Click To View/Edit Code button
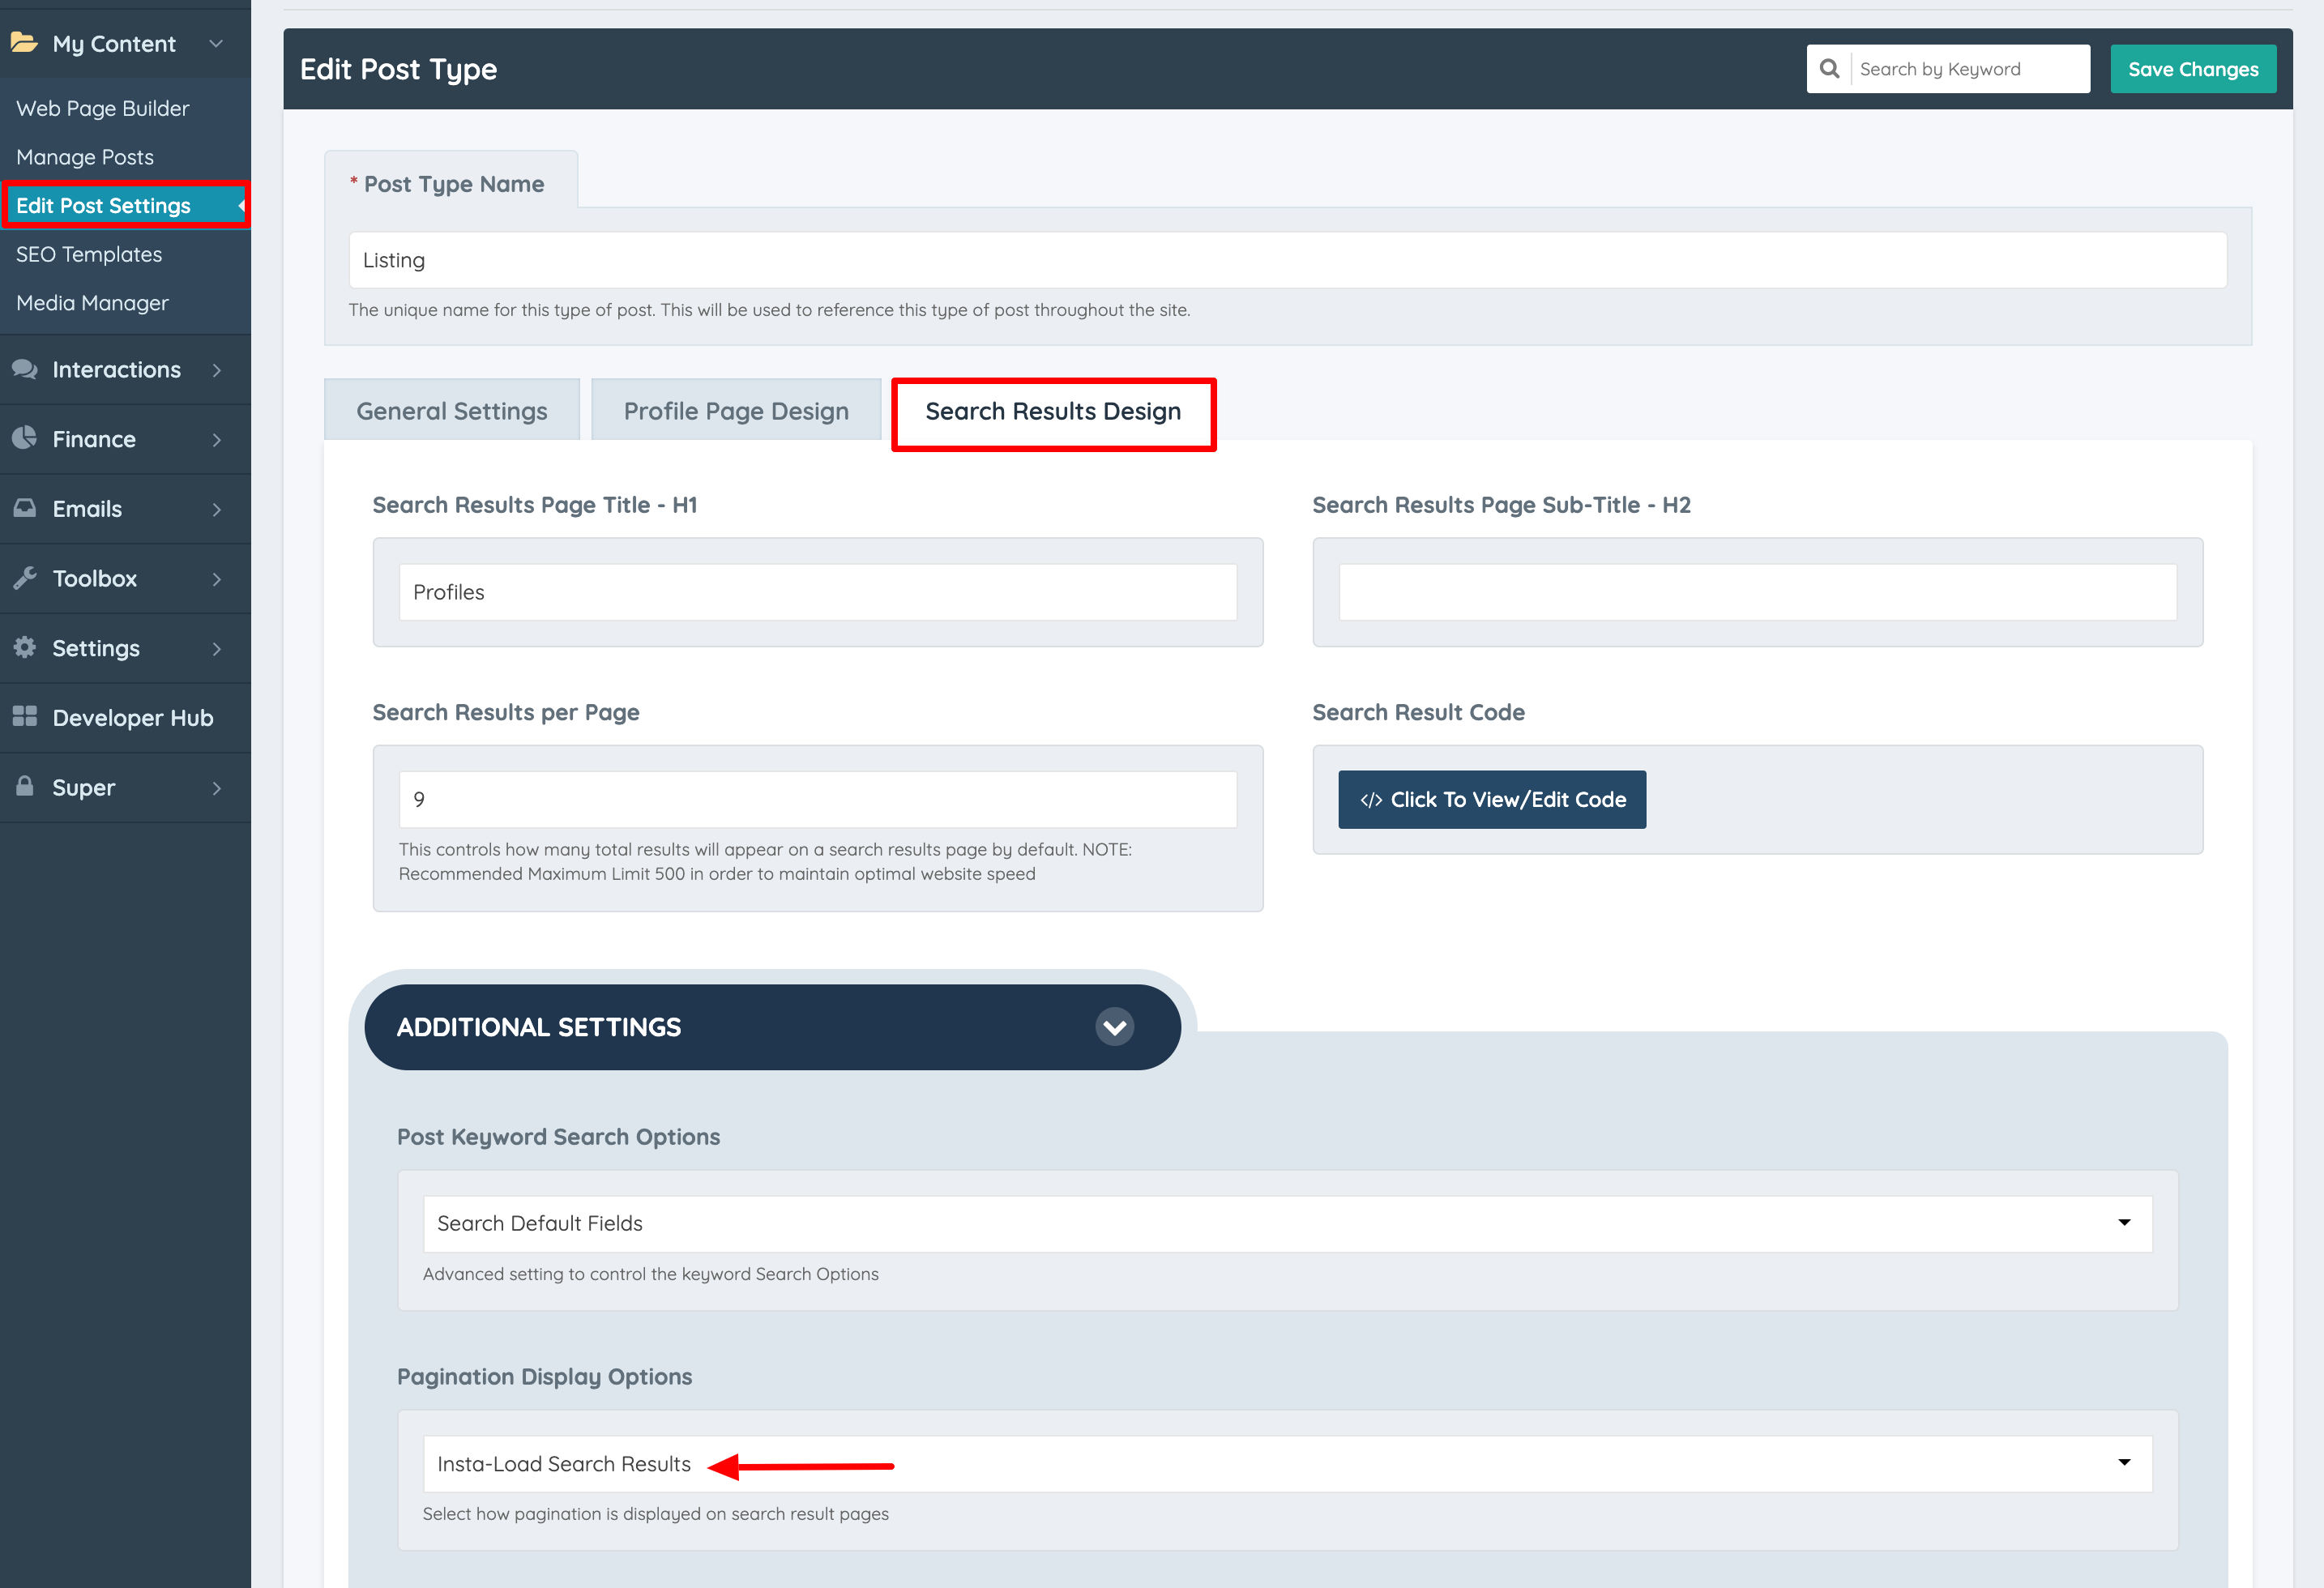 tap(1491, 799)
